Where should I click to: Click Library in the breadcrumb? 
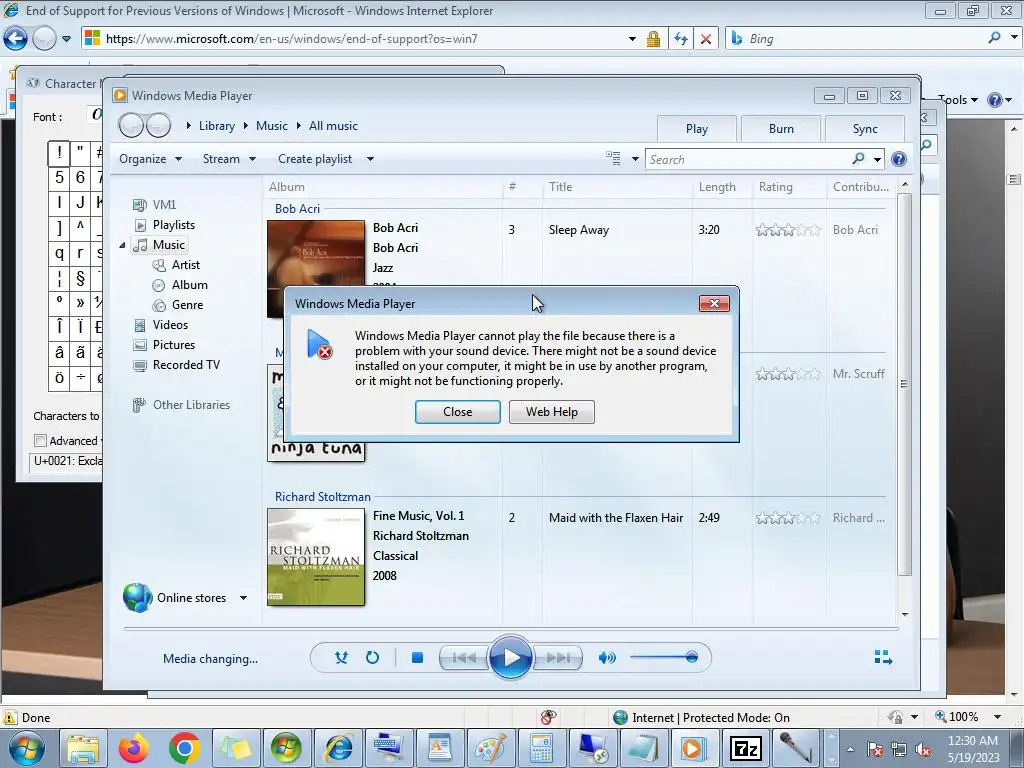[x=217, y=126]
